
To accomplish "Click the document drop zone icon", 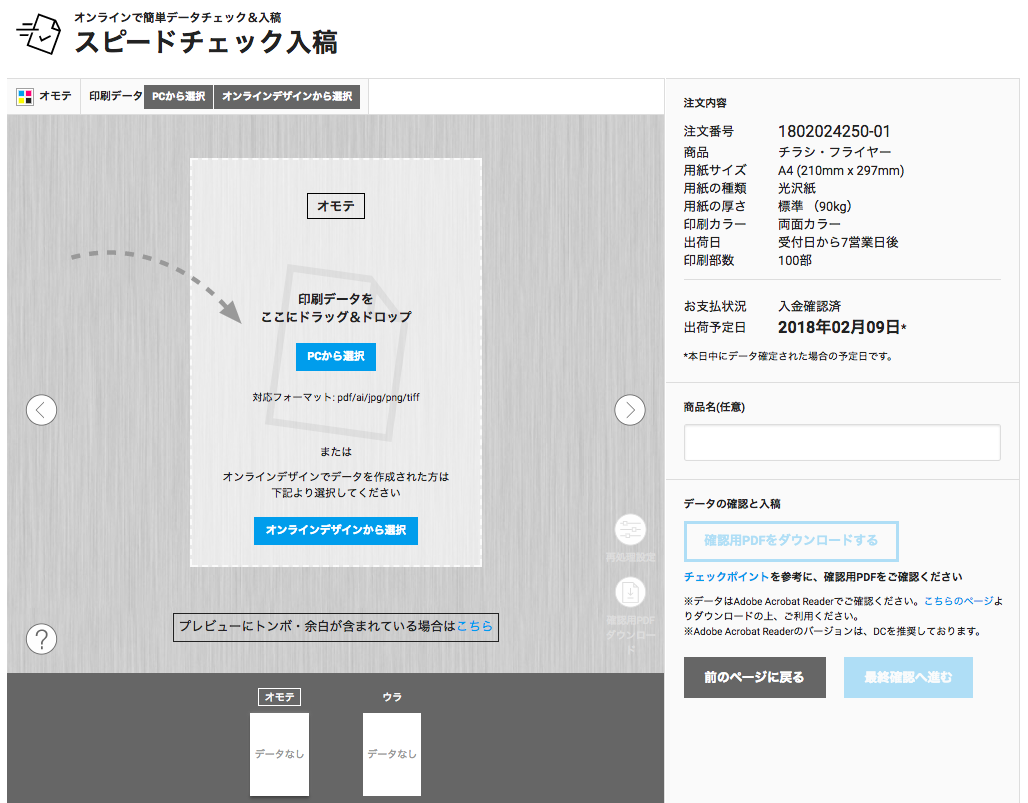I will click(335, 350).
